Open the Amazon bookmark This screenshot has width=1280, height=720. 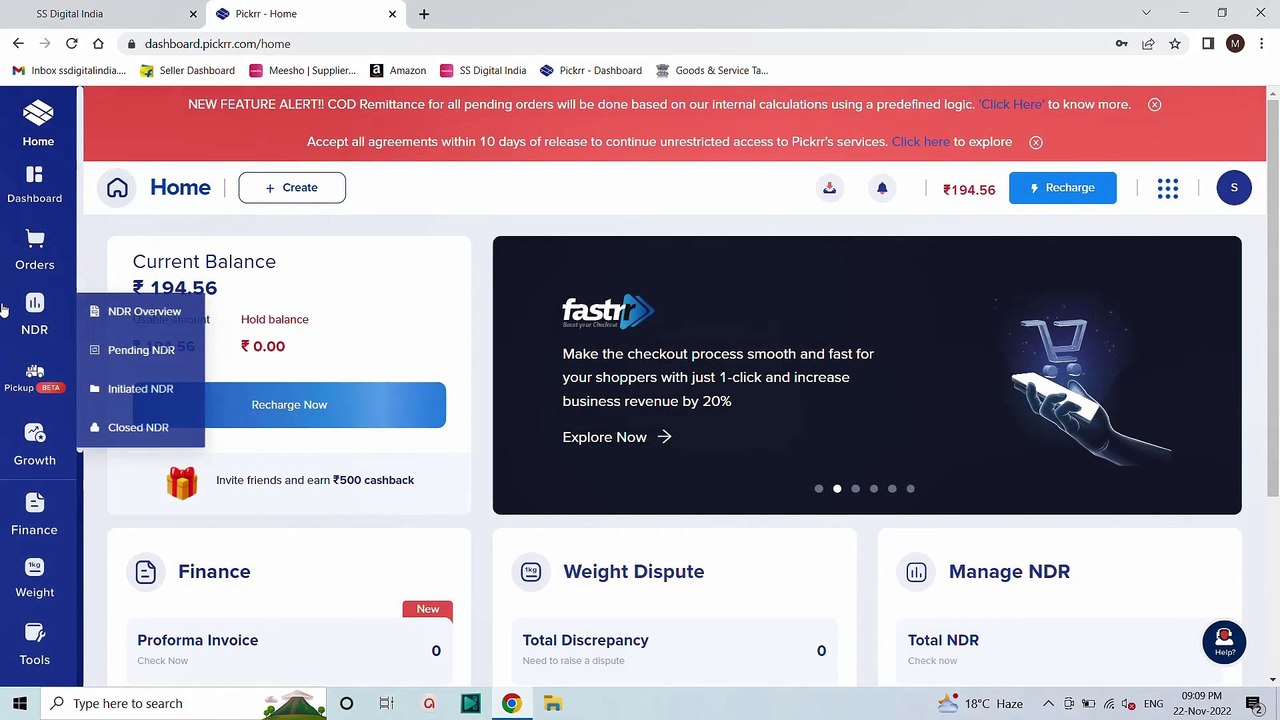[x=398, y=71]
